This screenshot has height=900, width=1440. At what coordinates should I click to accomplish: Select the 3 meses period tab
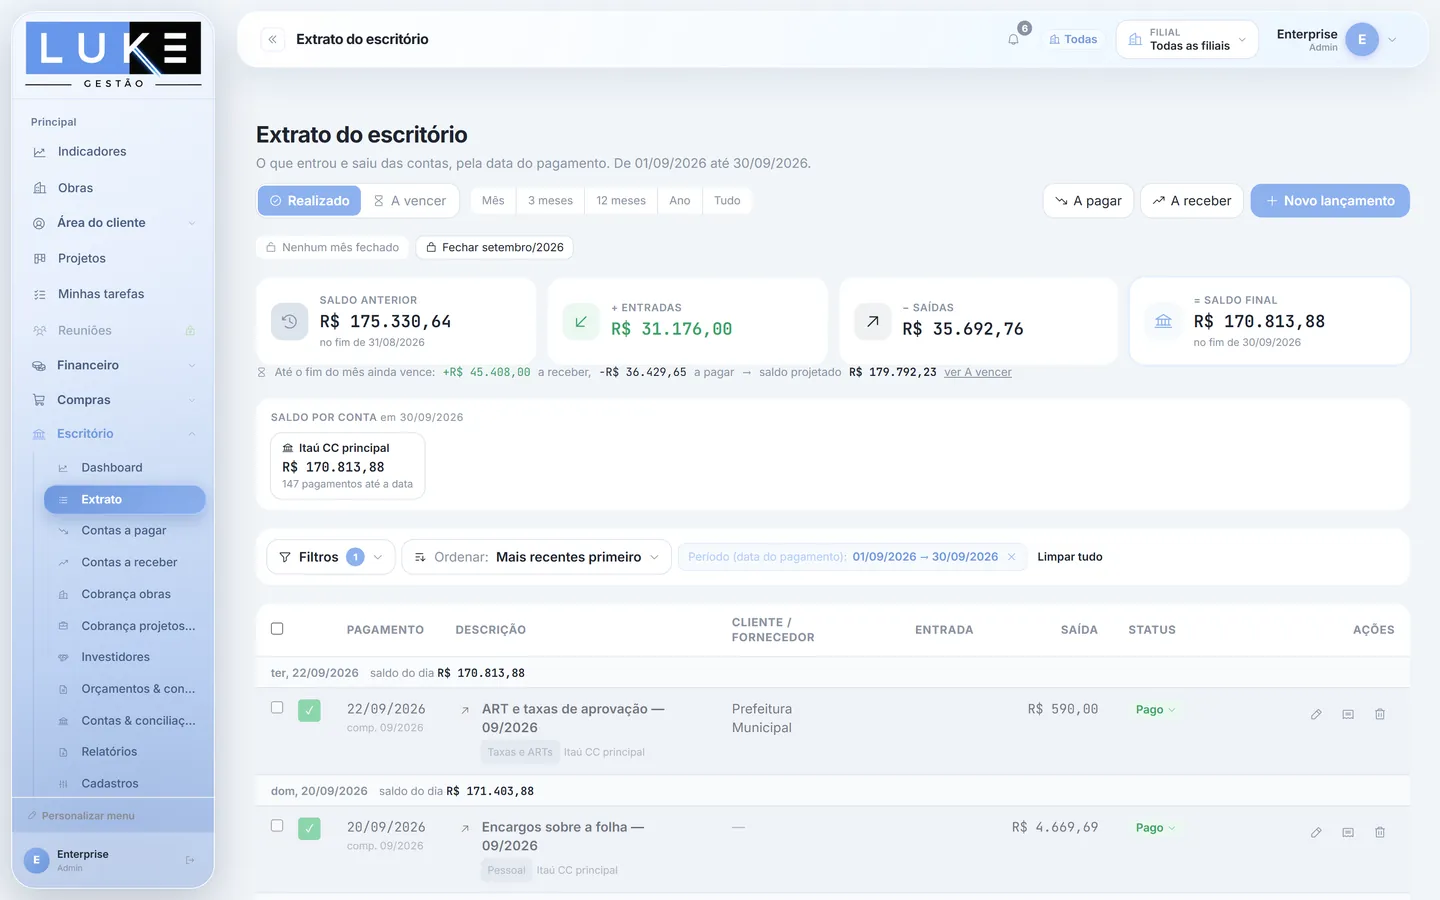[x=550, y=201]
